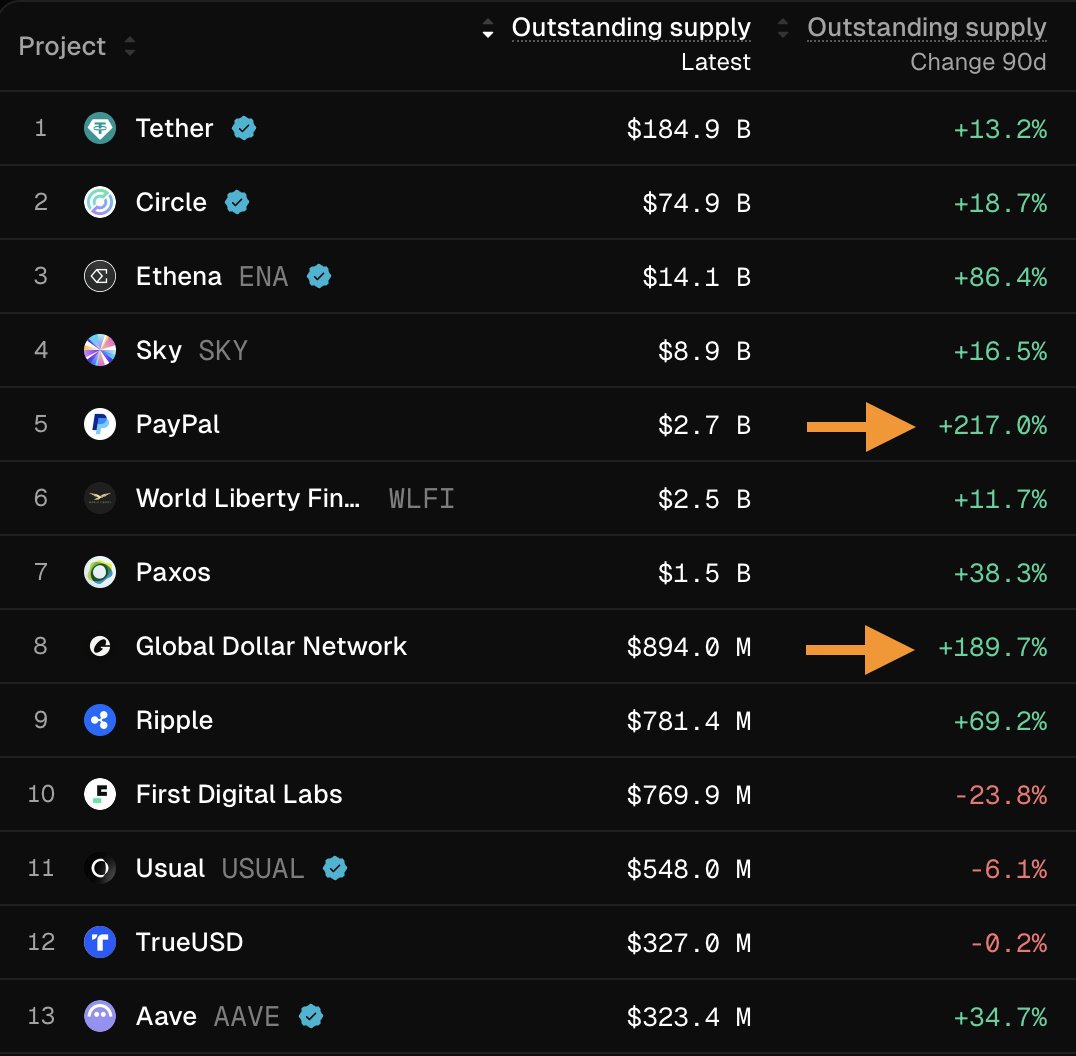This screenshot has width=1076, height=1056.
Task: Click the Circle logo icon
Action: (100, 203)
